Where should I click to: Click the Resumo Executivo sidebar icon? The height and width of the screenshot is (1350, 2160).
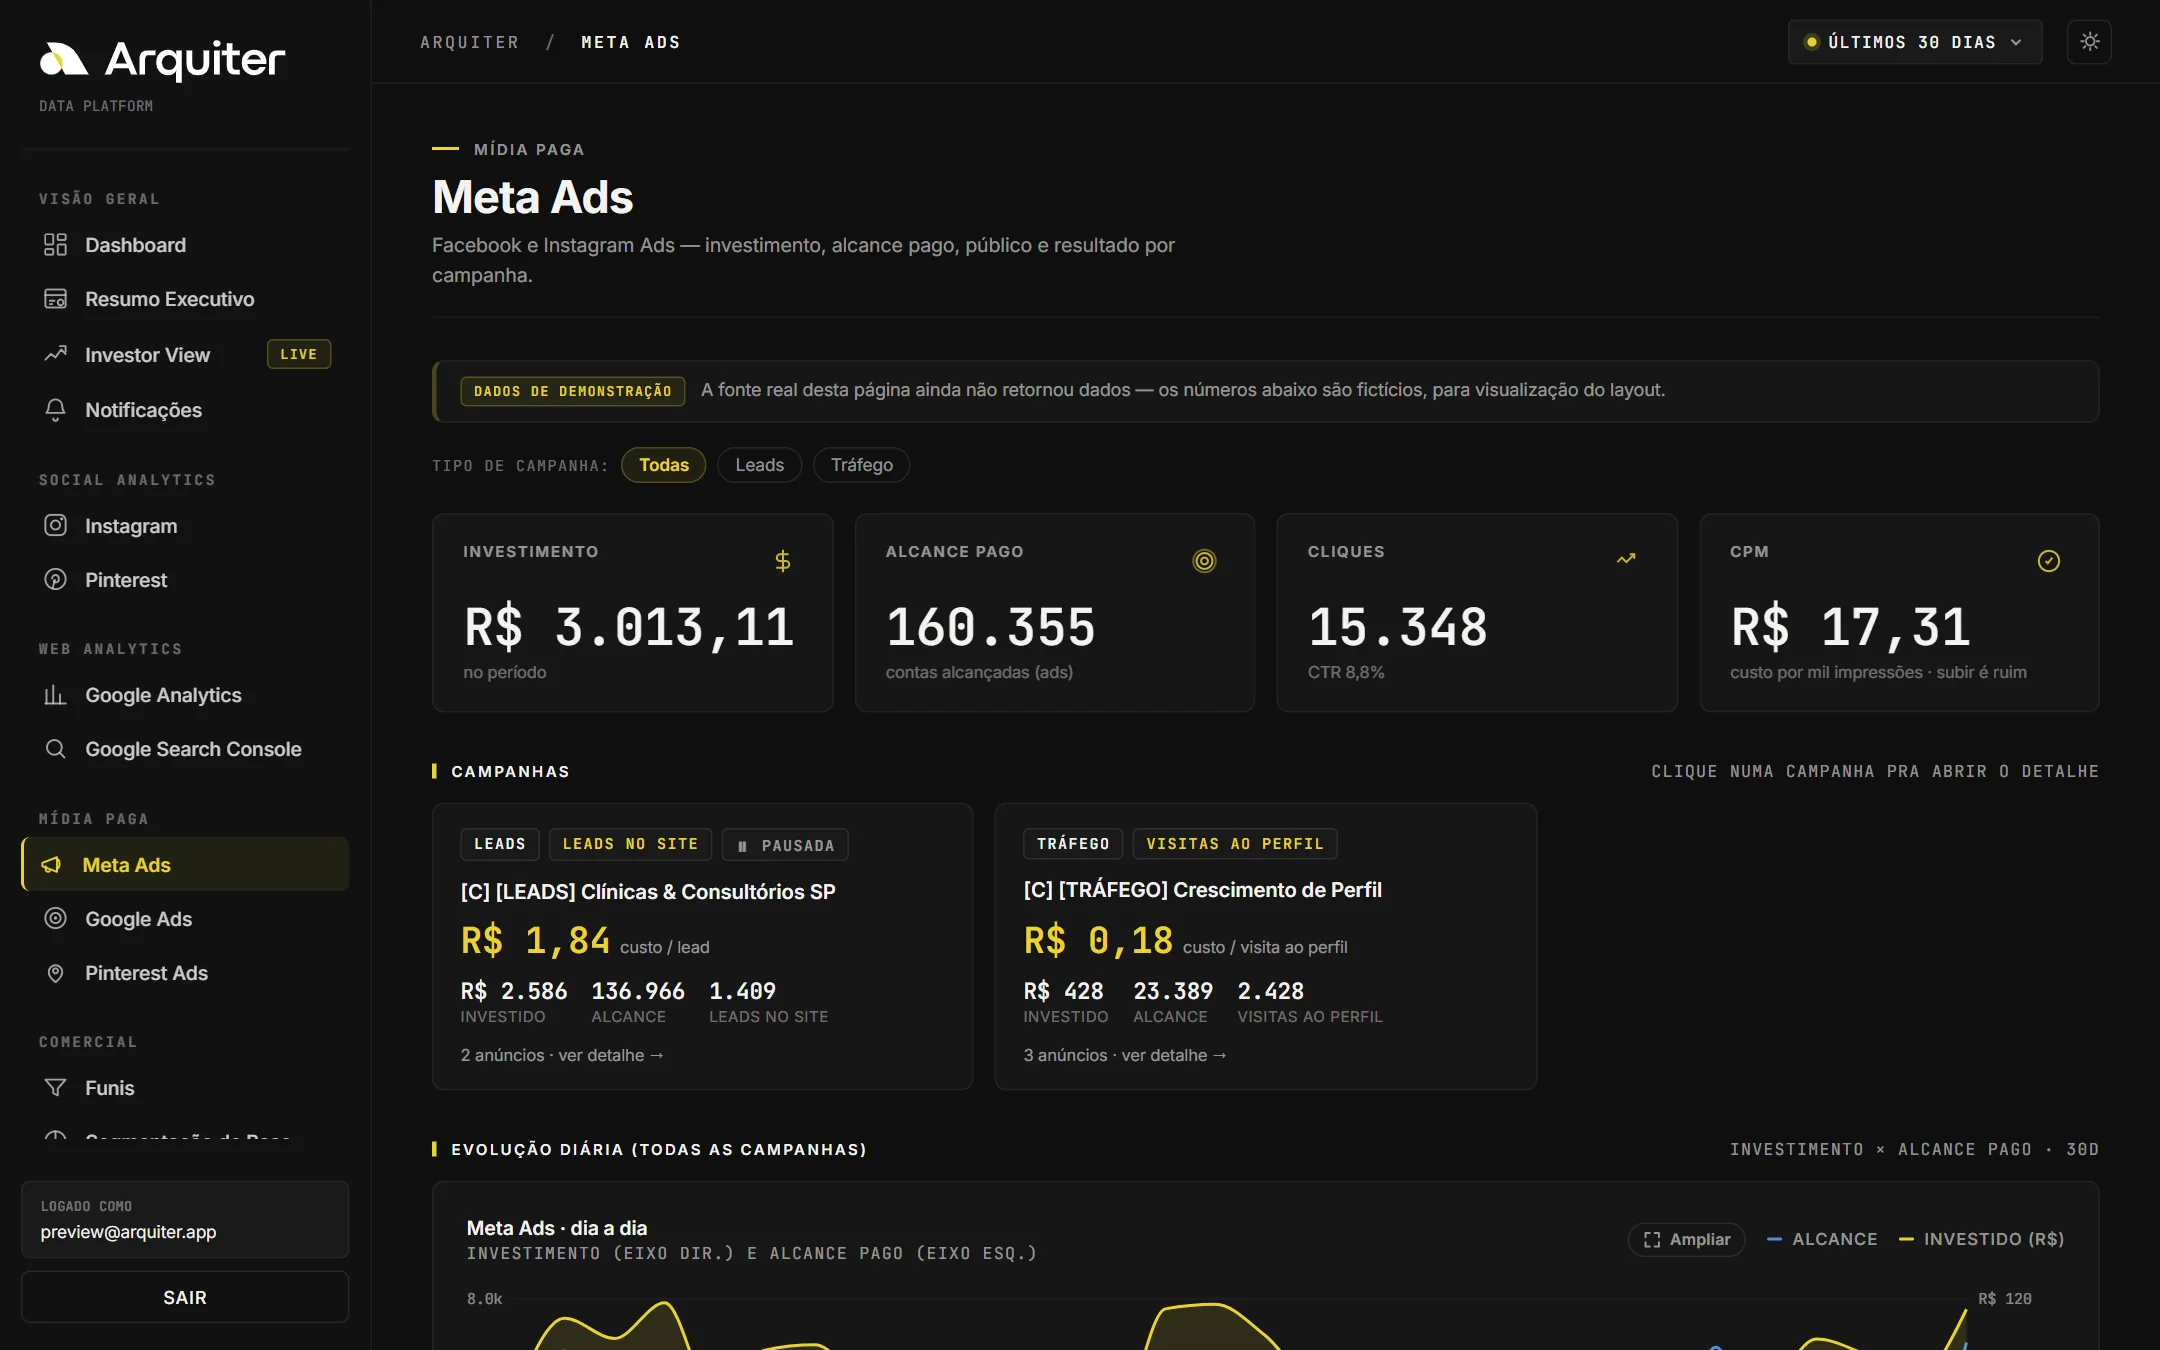(55, 299)
